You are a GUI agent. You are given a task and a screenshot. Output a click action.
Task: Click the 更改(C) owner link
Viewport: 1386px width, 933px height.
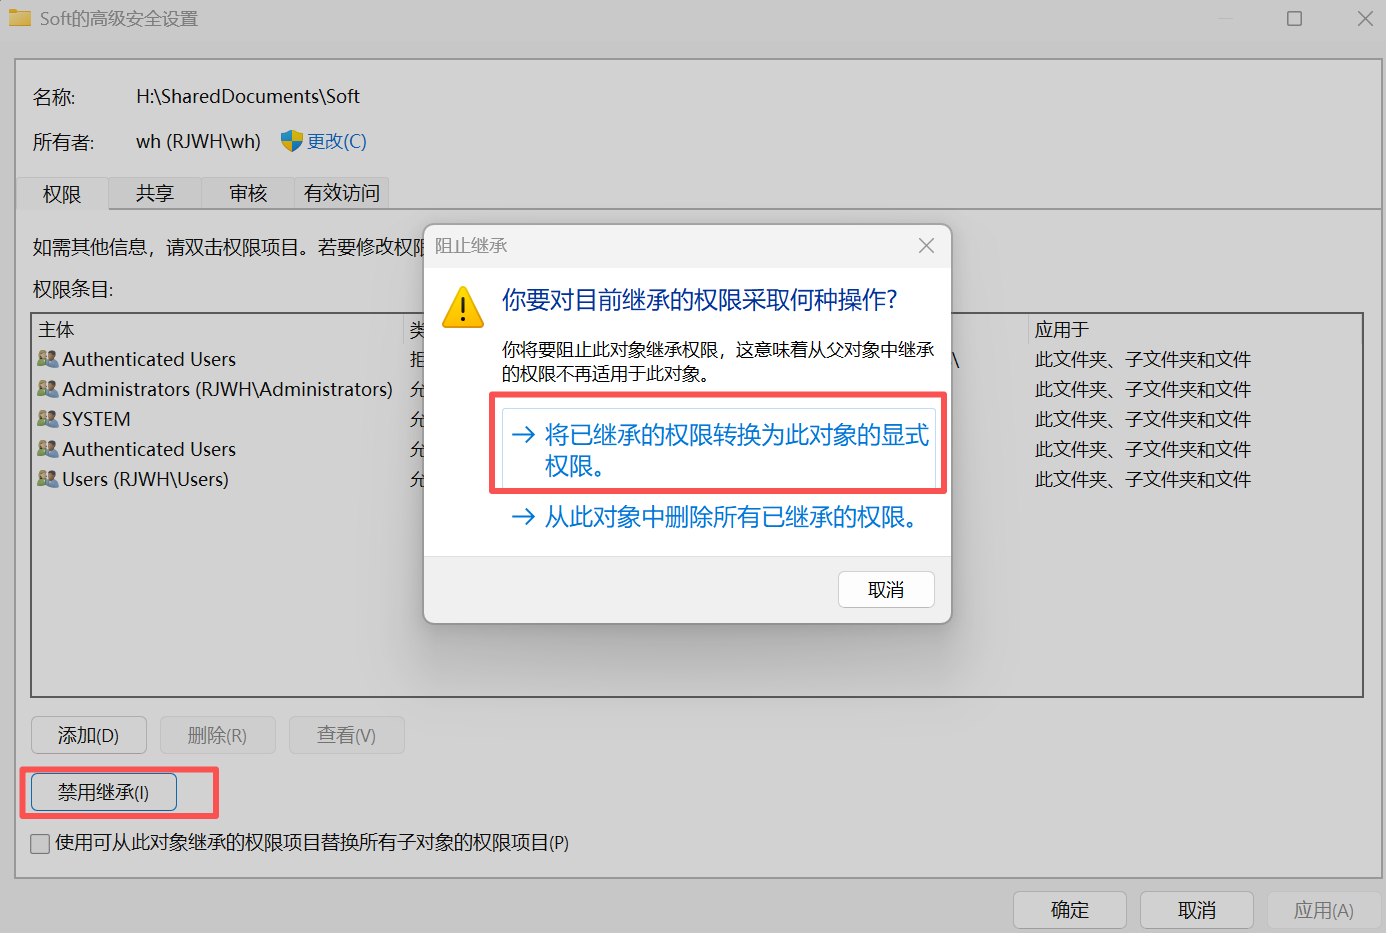click(x=337, y=142)
